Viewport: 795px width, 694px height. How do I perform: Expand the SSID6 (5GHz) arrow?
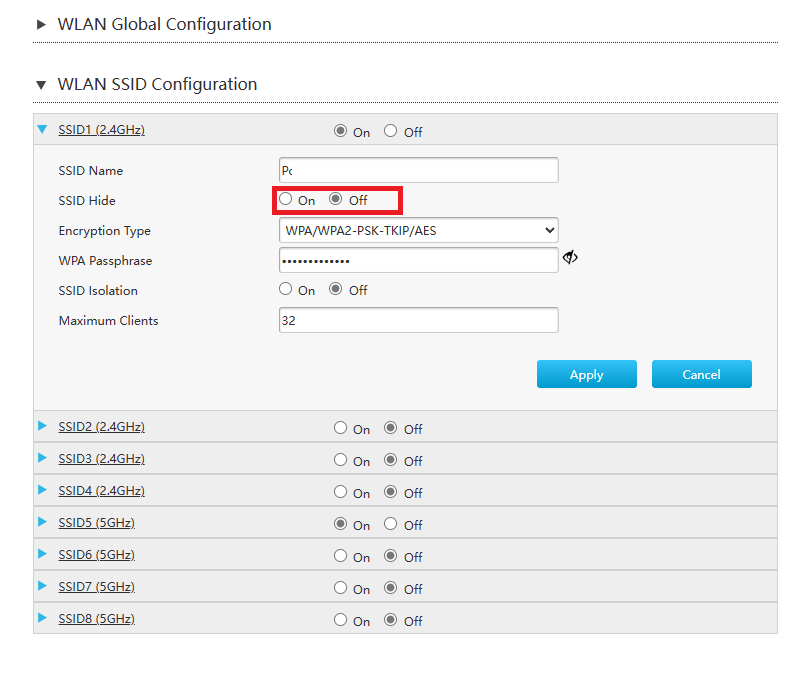pyautogui.click(x=43, y=554)
